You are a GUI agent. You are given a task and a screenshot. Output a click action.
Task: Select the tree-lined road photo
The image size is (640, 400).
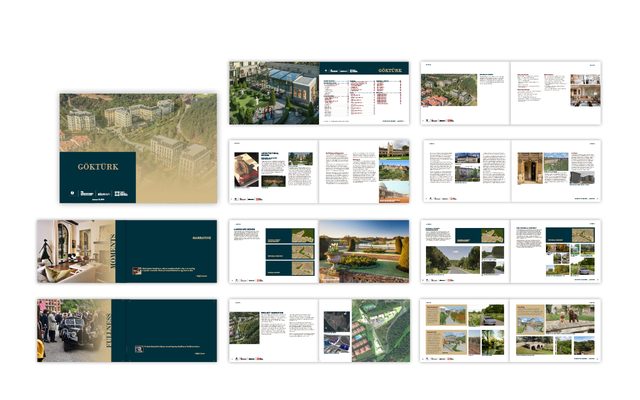click(x=453, y=260)
